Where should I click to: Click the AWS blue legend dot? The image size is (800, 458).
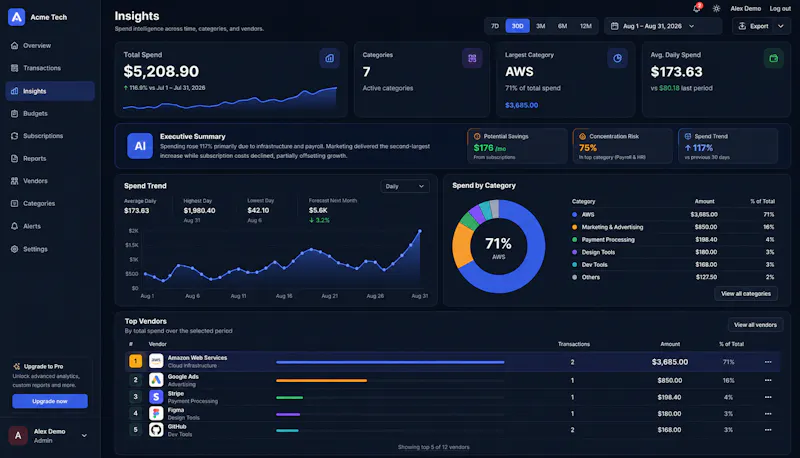574,215
